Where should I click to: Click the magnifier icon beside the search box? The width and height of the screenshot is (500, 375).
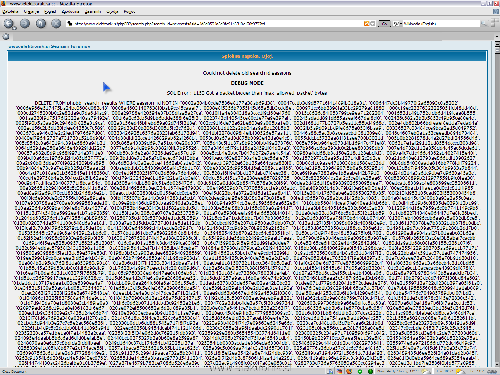point(484,24)
